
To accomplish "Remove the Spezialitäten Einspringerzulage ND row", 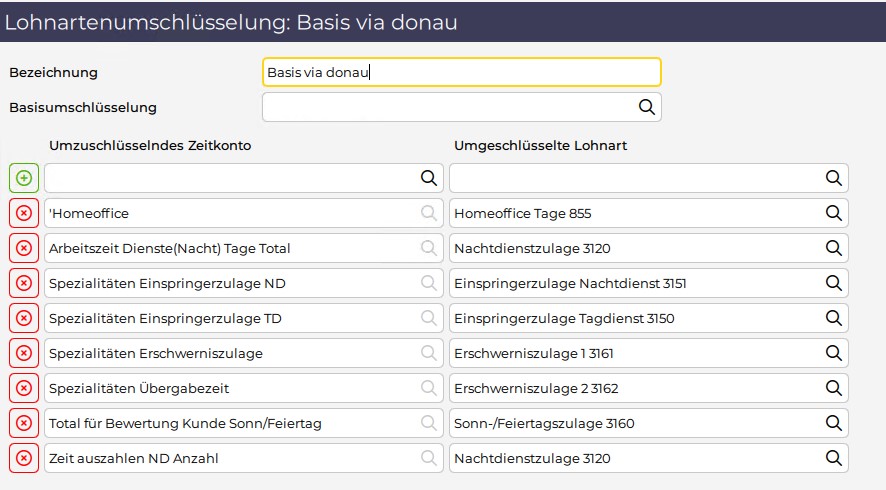I will click(24, 283).
